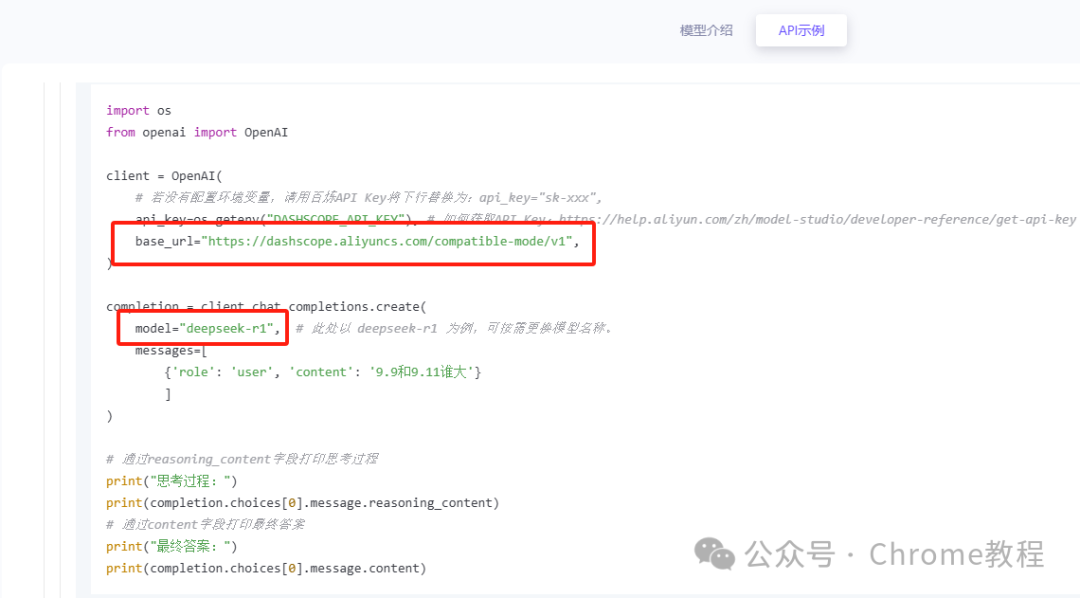The width and height of the screenshot is (1080, 598).
Task: Click the 'import os' code line
Action: [138, 110]
